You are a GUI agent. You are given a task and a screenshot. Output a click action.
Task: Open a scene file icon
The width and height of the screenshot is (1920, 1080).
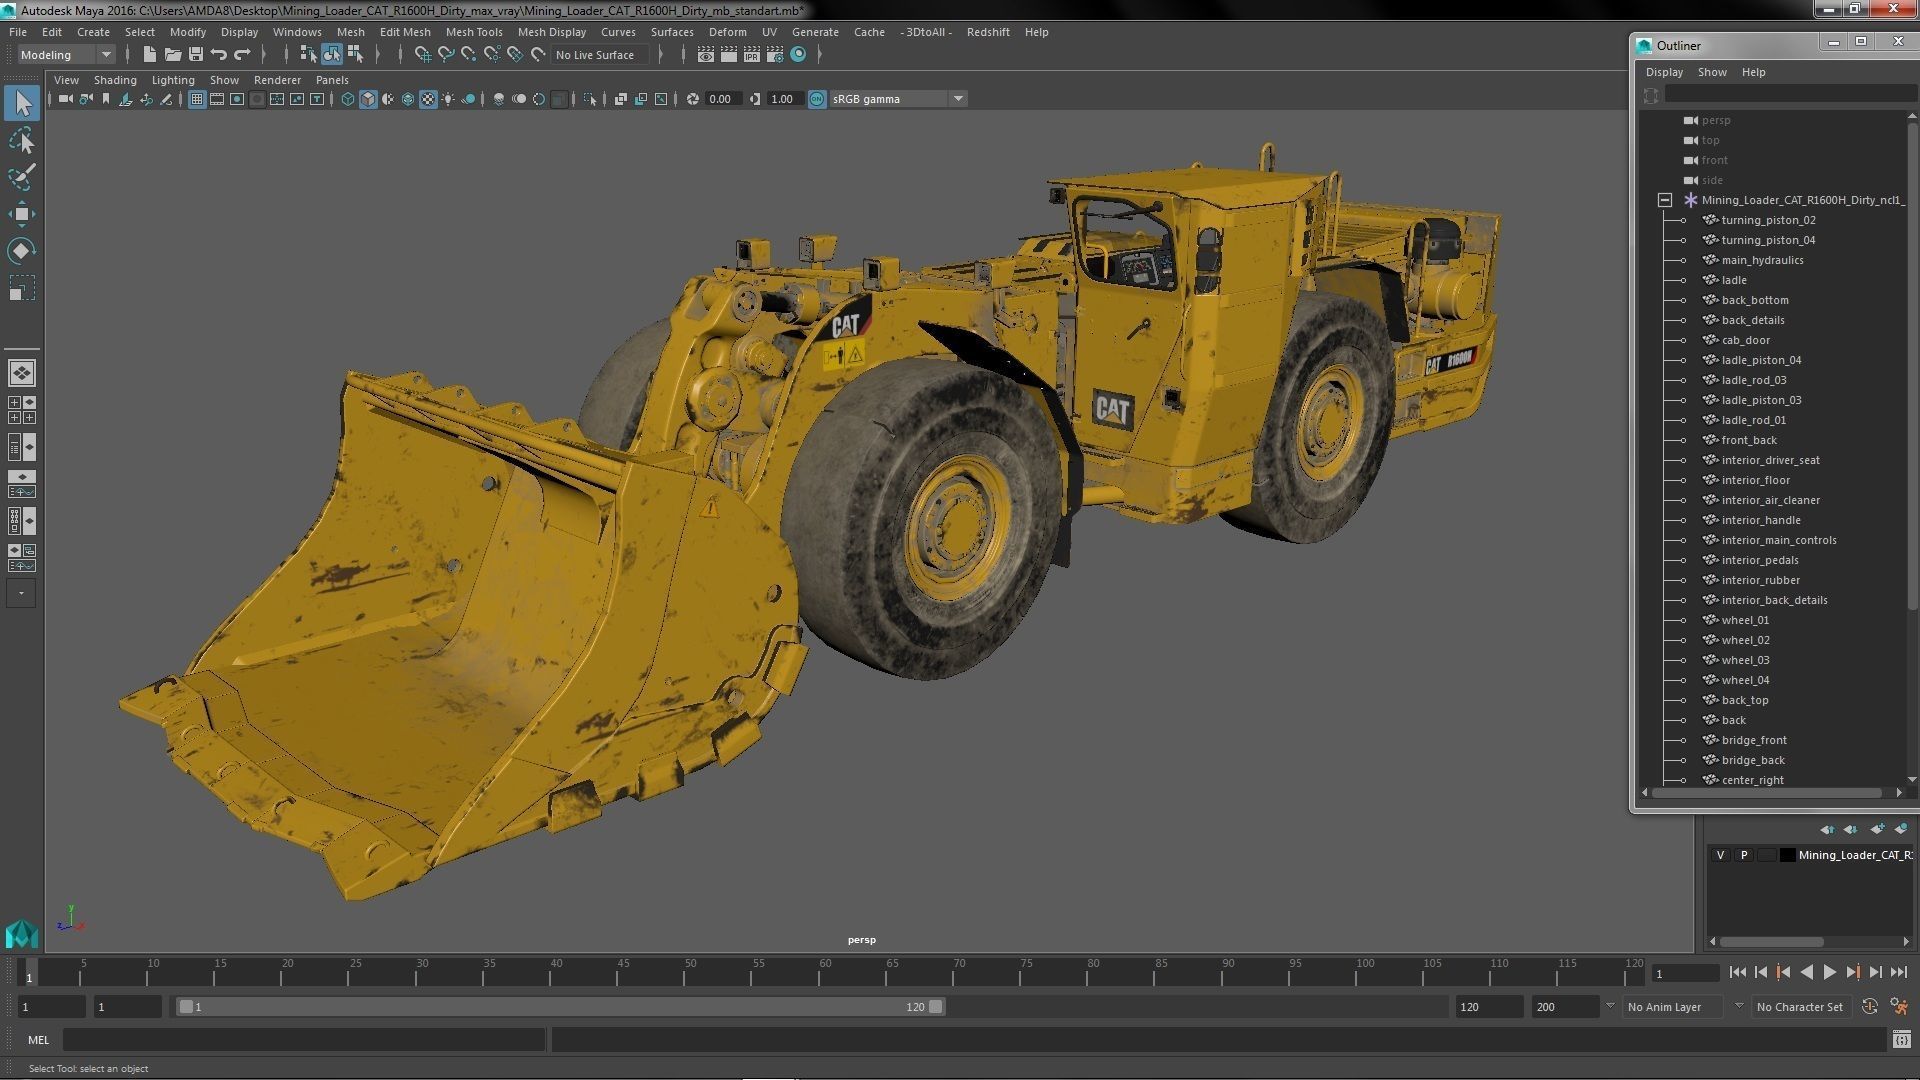(172, 55)
